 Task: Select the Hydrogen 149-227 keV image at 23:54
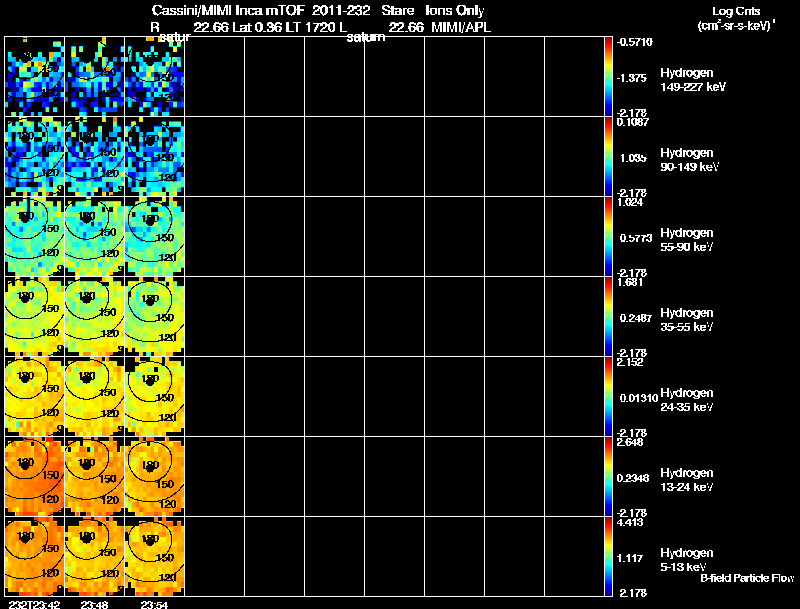coord(155,77)
